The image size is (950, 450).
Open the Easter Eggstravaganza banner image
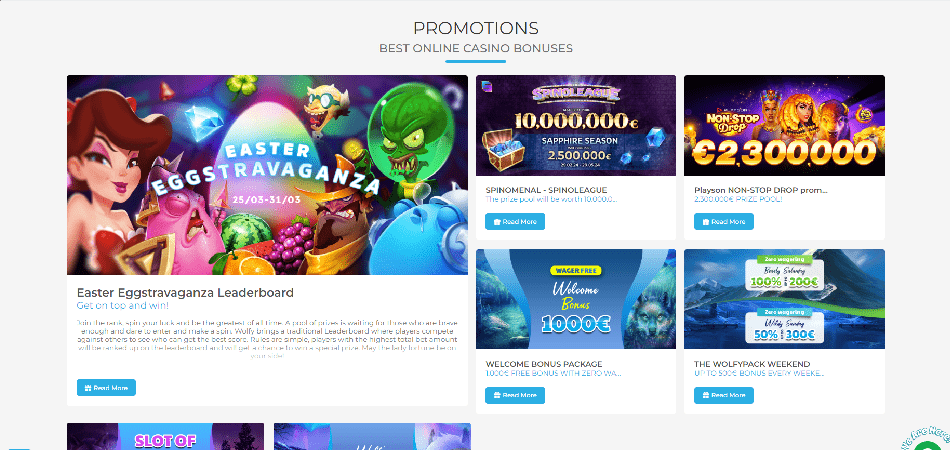(x=267, y=174)
